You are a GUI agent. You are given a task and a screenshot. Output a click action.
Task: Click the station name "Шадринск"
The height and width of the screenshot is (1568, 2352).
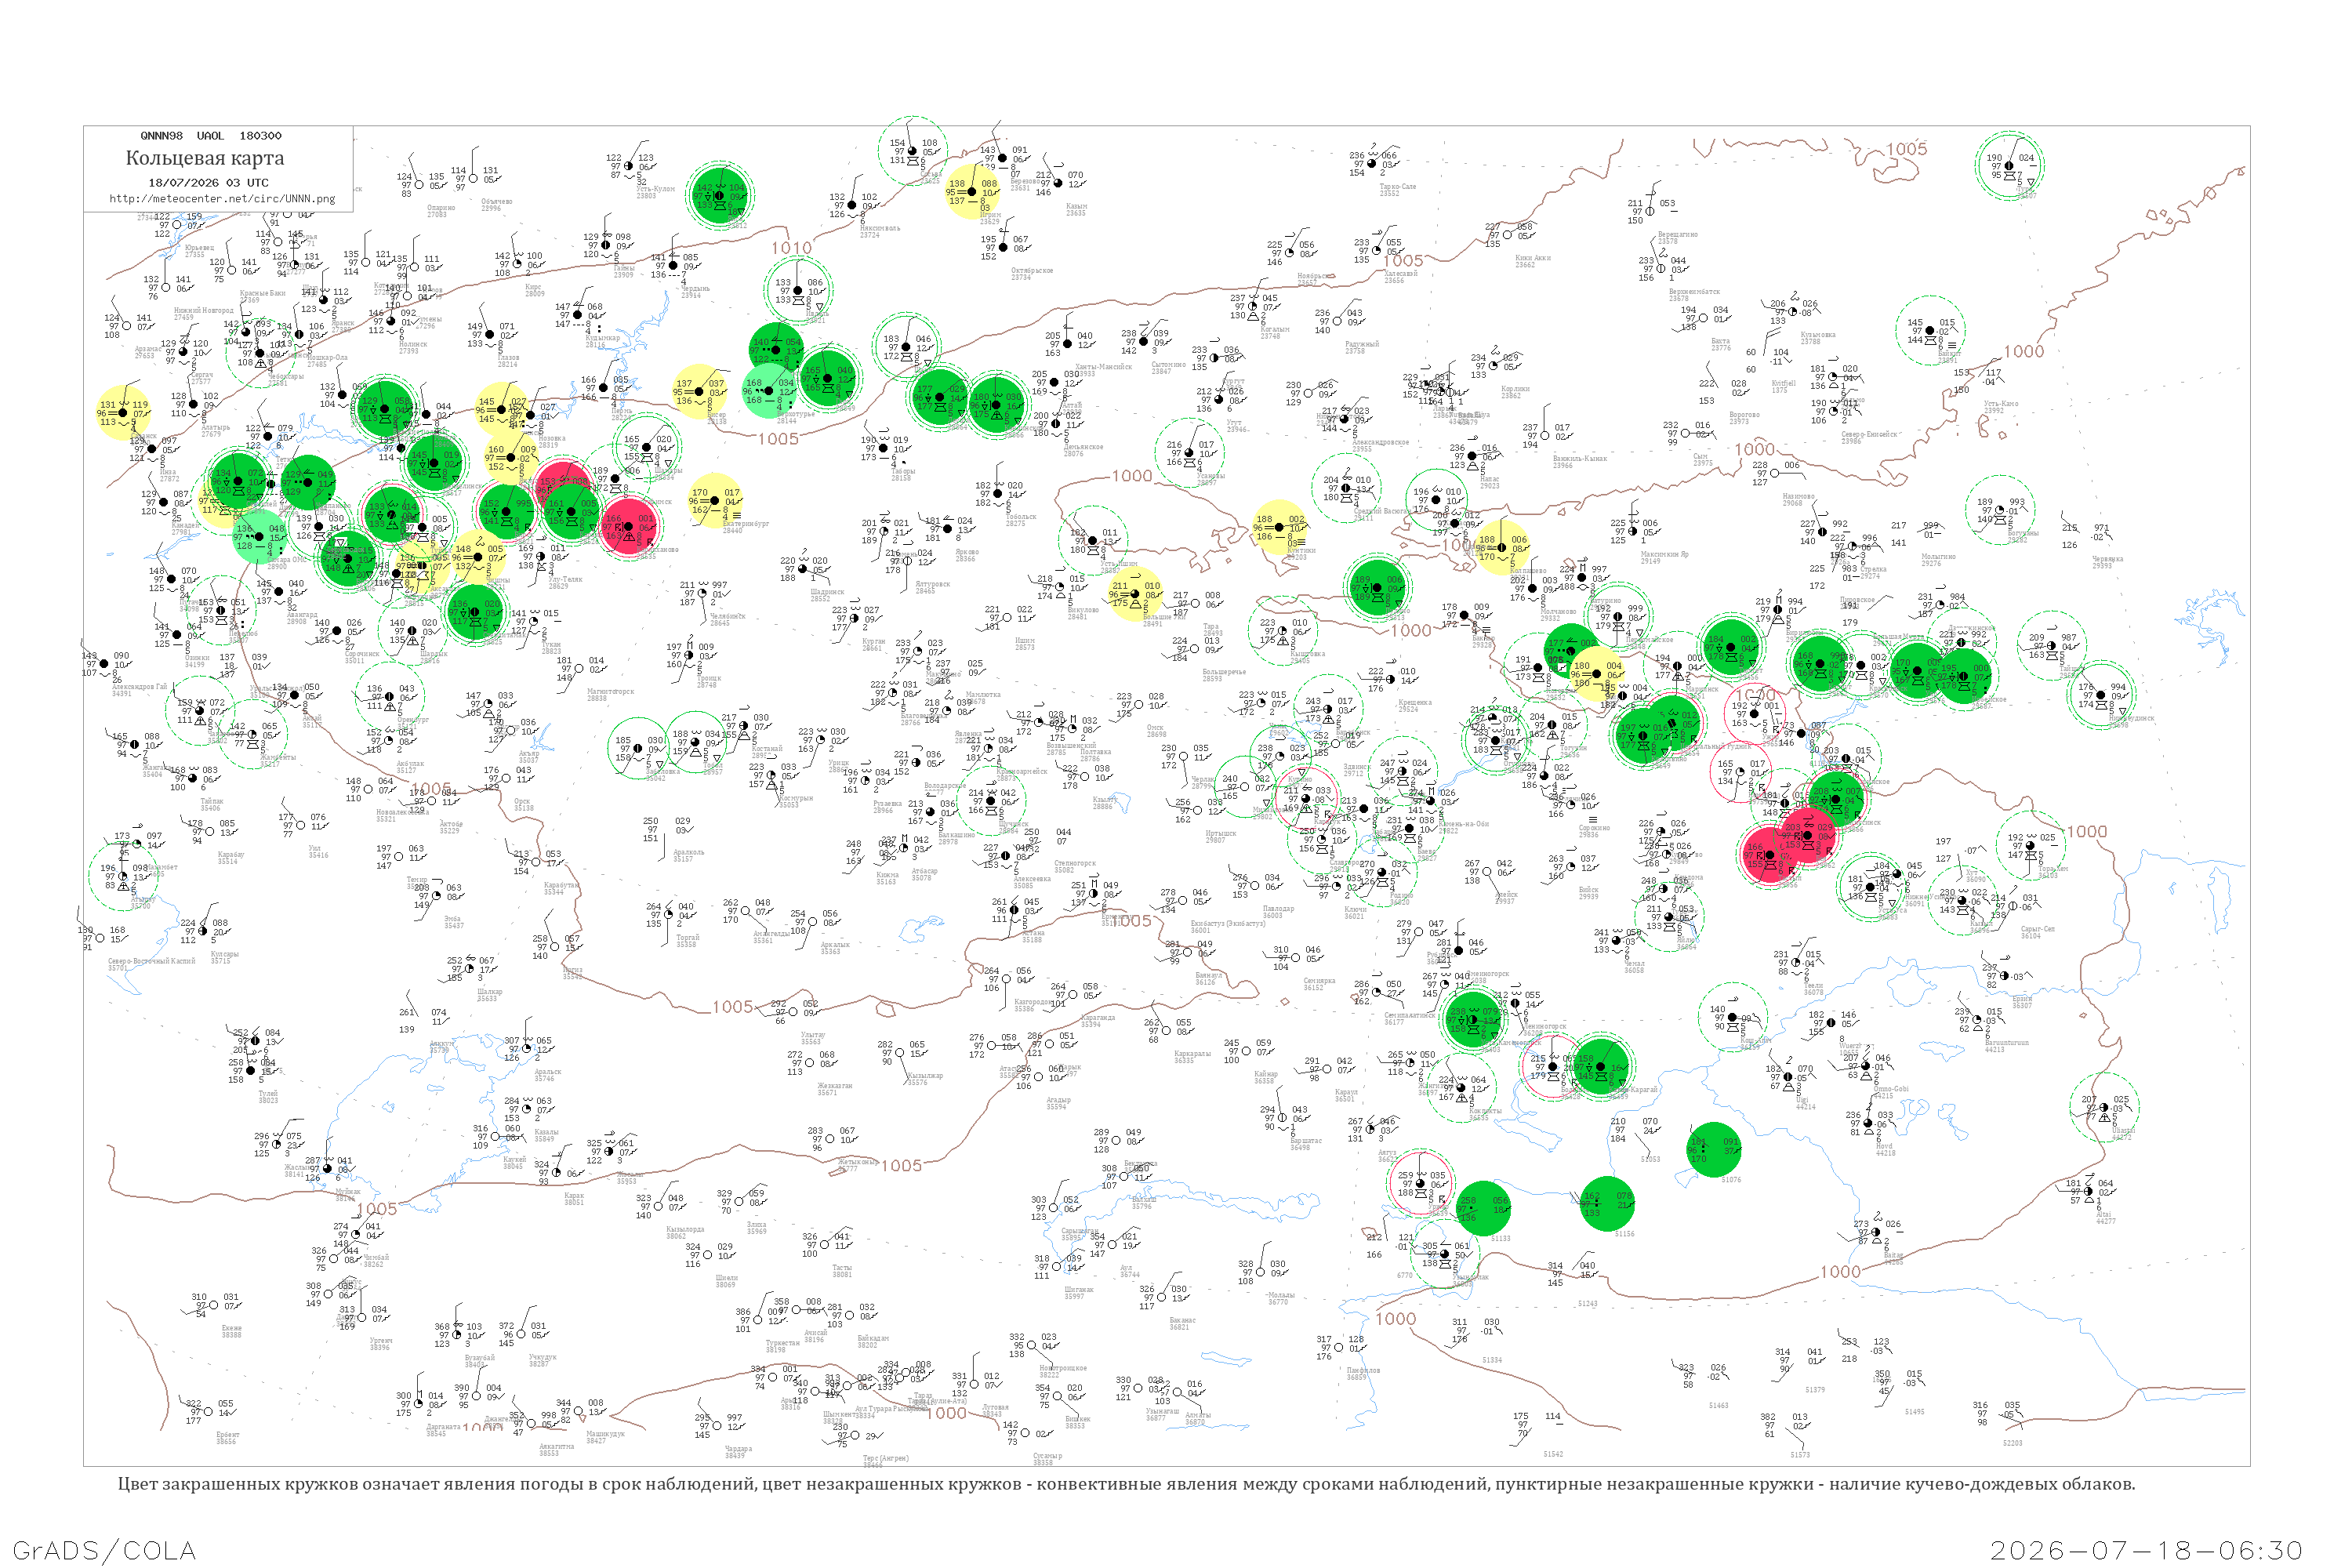pos(827,592)
